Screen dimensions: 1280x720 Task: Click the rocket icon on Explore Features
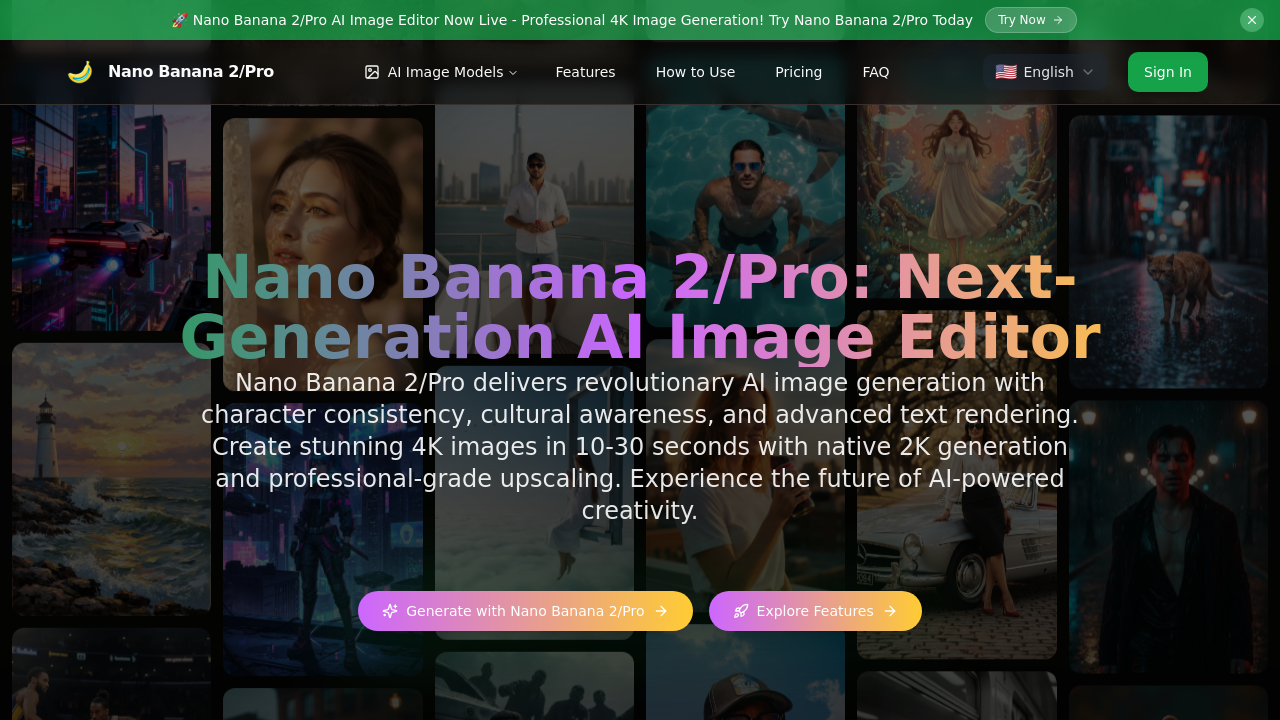tap(741, 611)
